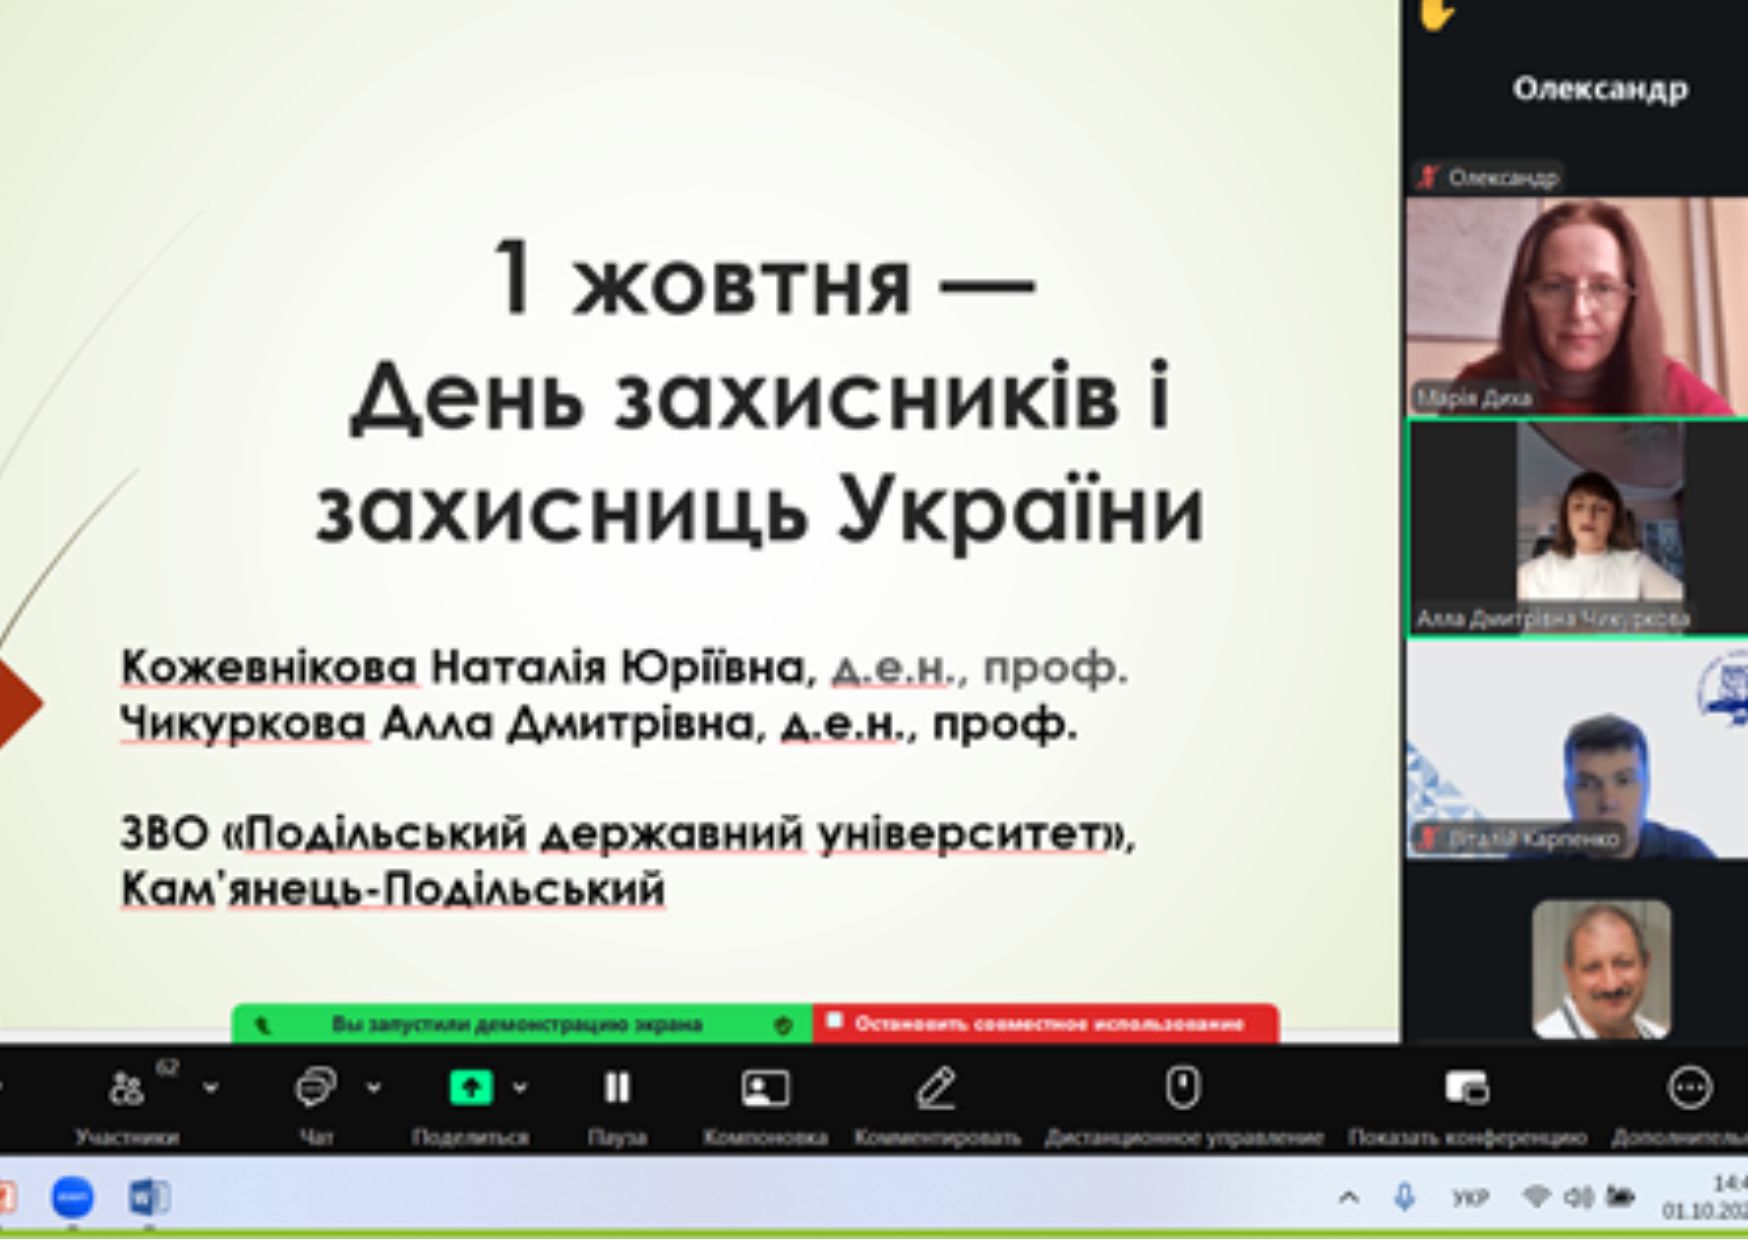
Task: Pause the screen share with Пауза
Action: 617,1088
